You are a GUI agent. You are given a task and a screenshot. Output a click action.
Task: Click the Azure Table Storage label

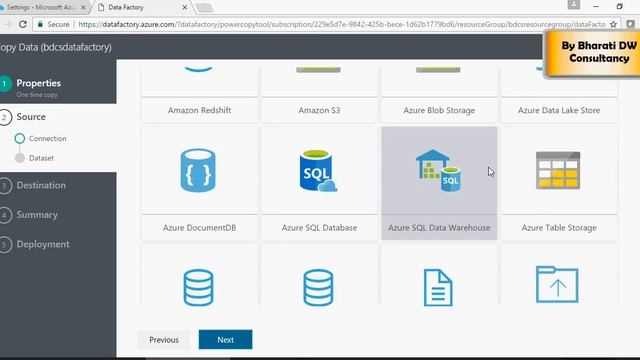[x=559, y=228]
